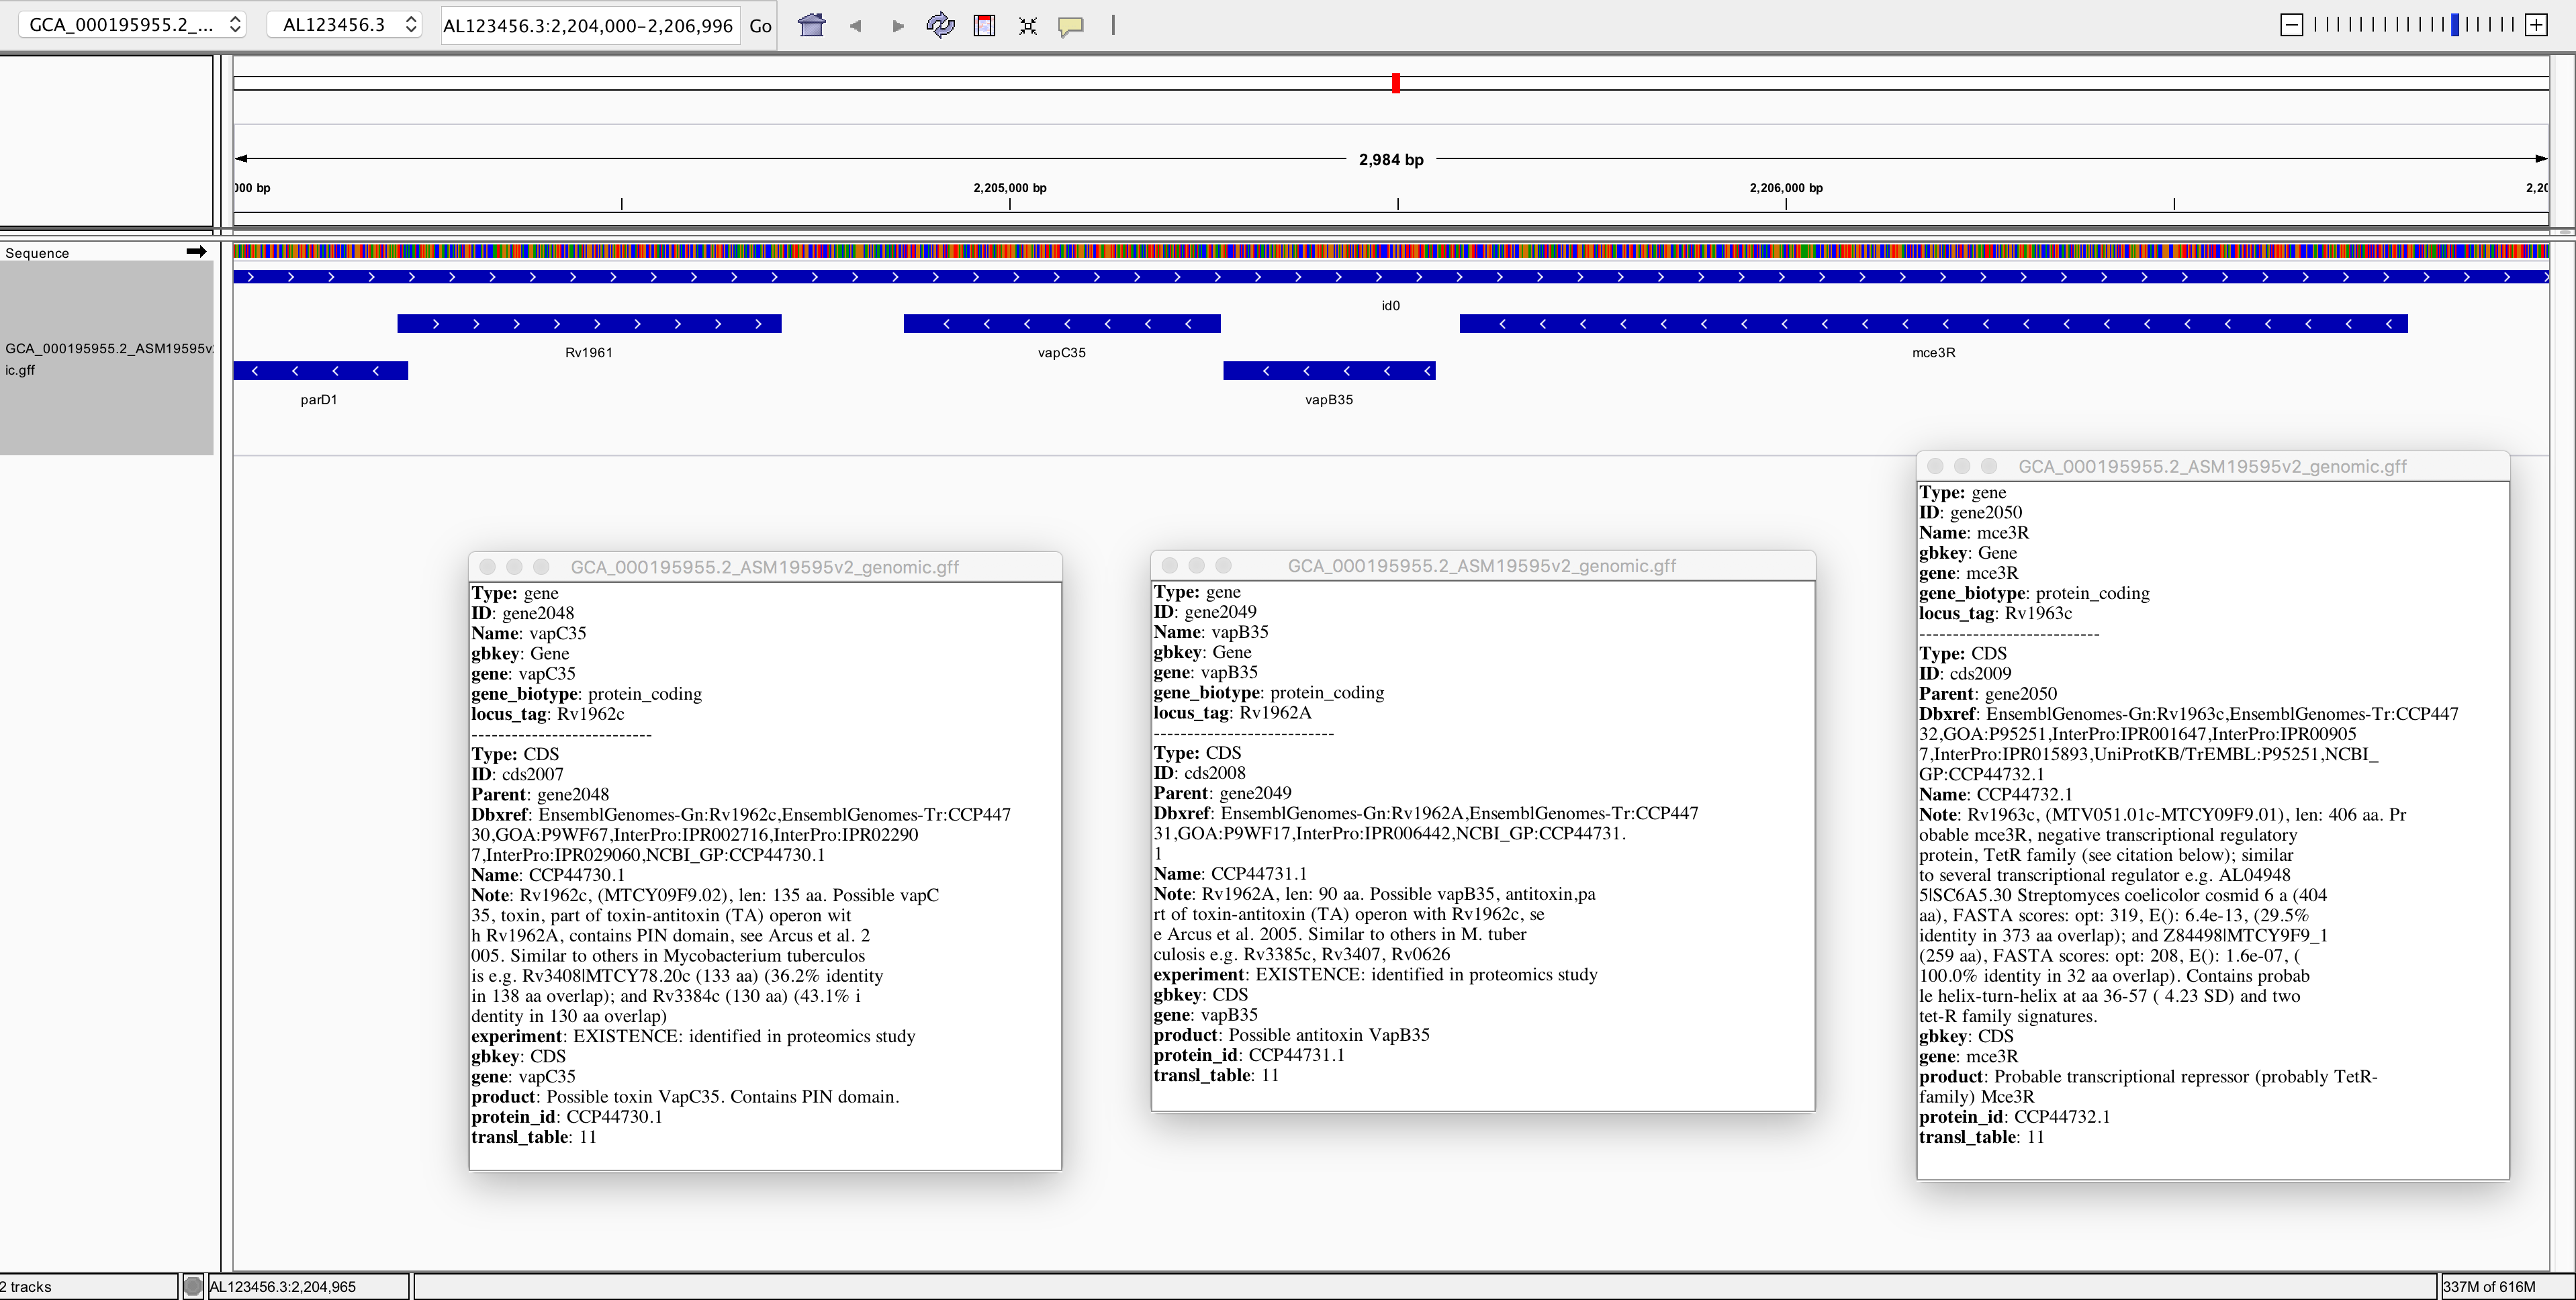The image size is (2576, 1300).
Task: Zoom out with the minus icon
Action: coord(2291,25)
